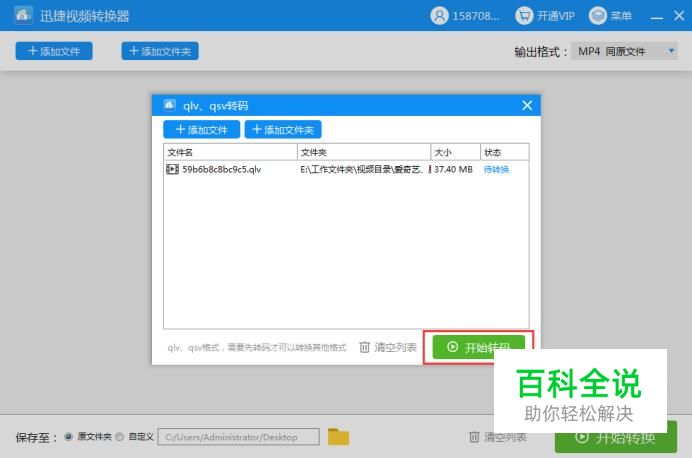Minimize the main window
The height and width of the screenshot is (458, 692).
point(657,17)
